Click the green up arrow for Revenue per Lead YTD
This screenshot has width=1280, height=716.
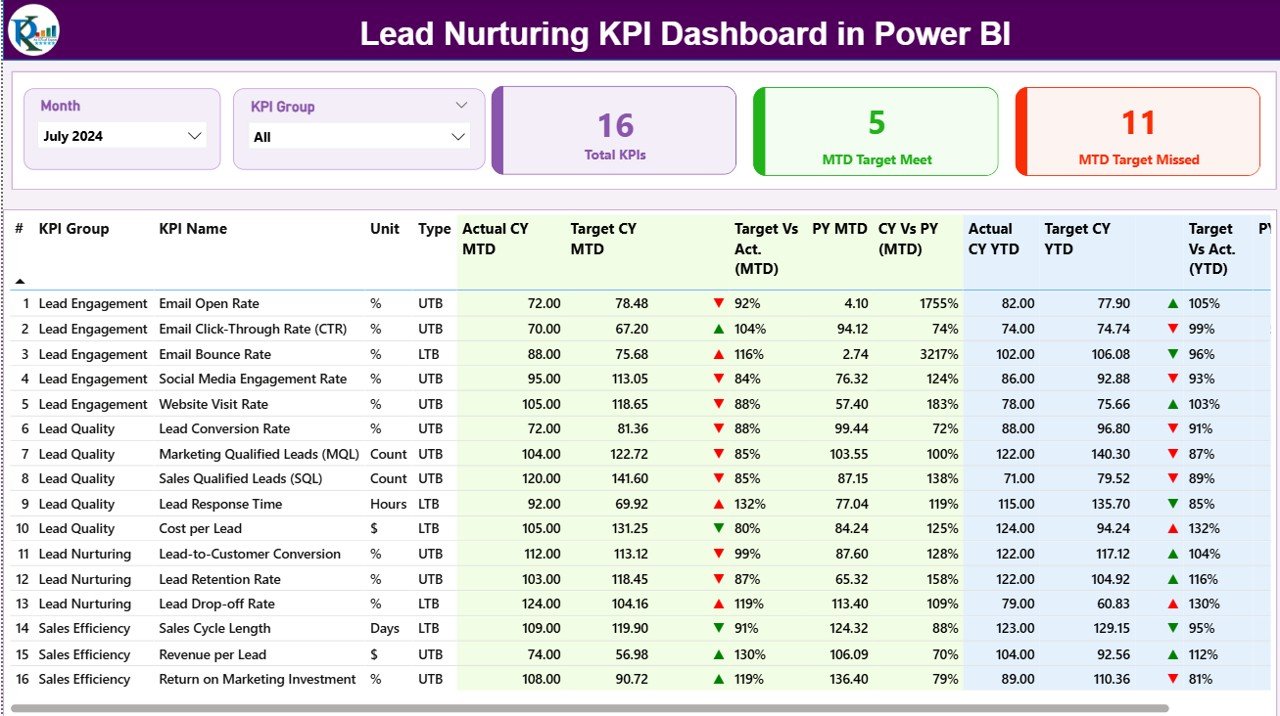coord(1171,653)
